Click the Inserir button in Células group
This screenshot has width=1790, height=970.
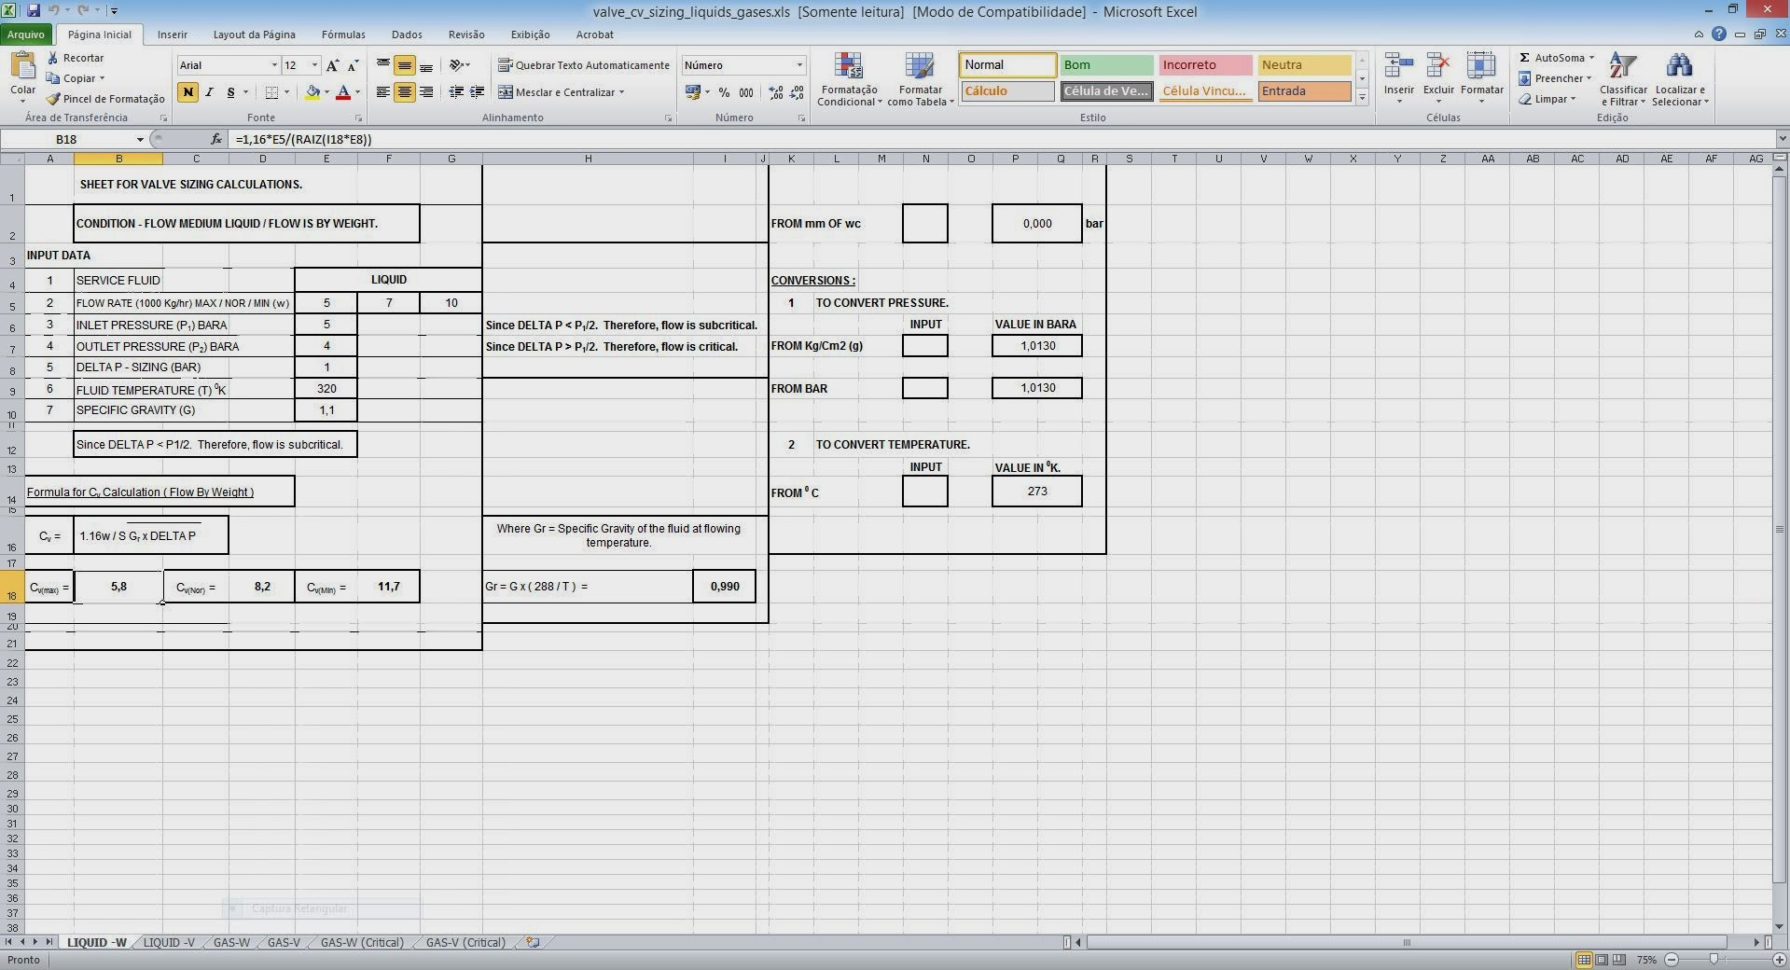(x=1398, y=80)
